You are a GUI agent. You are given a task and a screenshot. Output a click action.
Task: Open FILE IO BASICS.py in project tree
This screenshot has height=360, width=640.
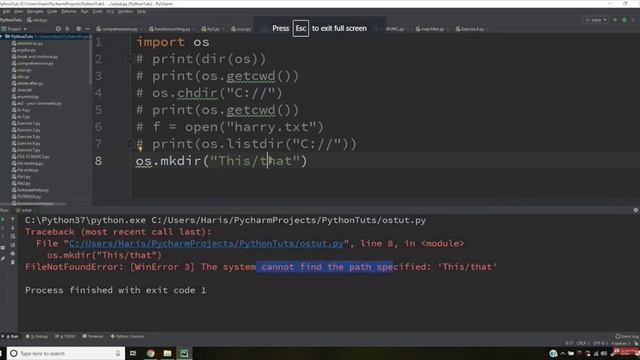31,156
